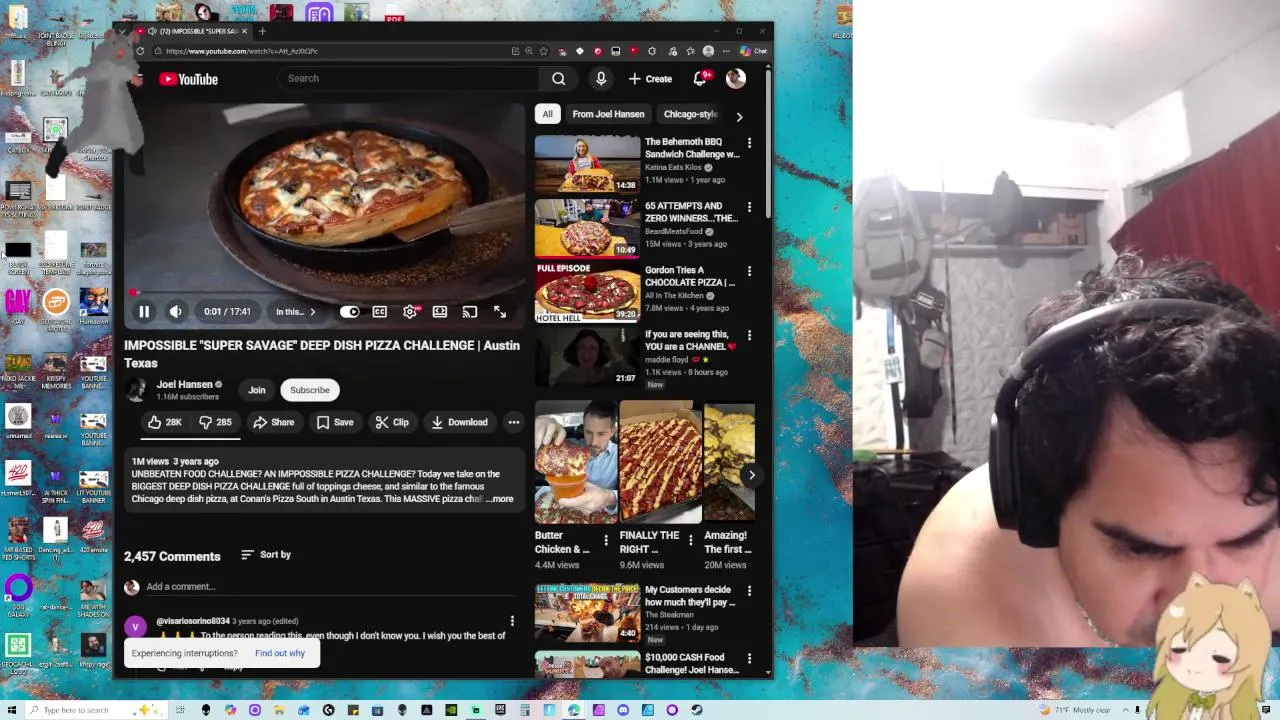Open the YouTube notifications bell

click(x=701, y=79)
